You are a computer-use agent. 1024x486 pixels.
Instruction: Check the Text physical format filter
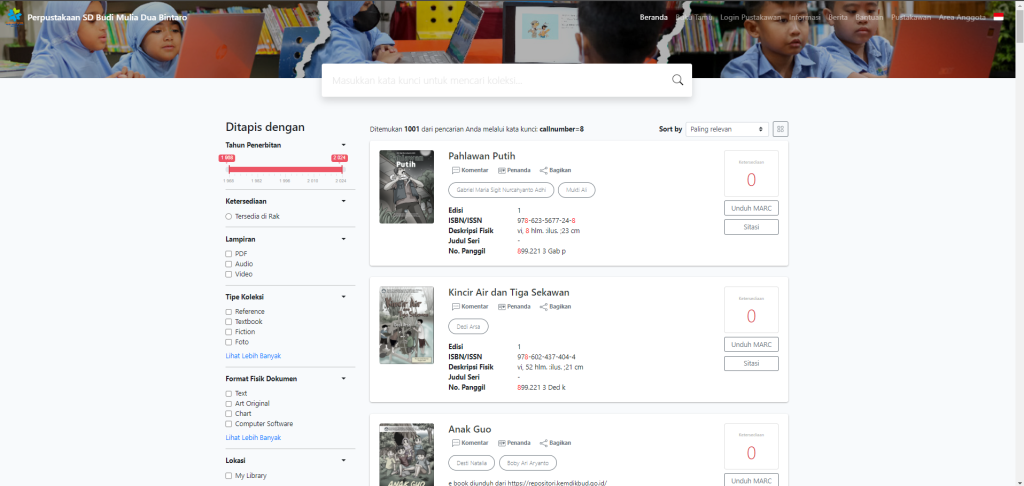[x=229, y=393]
